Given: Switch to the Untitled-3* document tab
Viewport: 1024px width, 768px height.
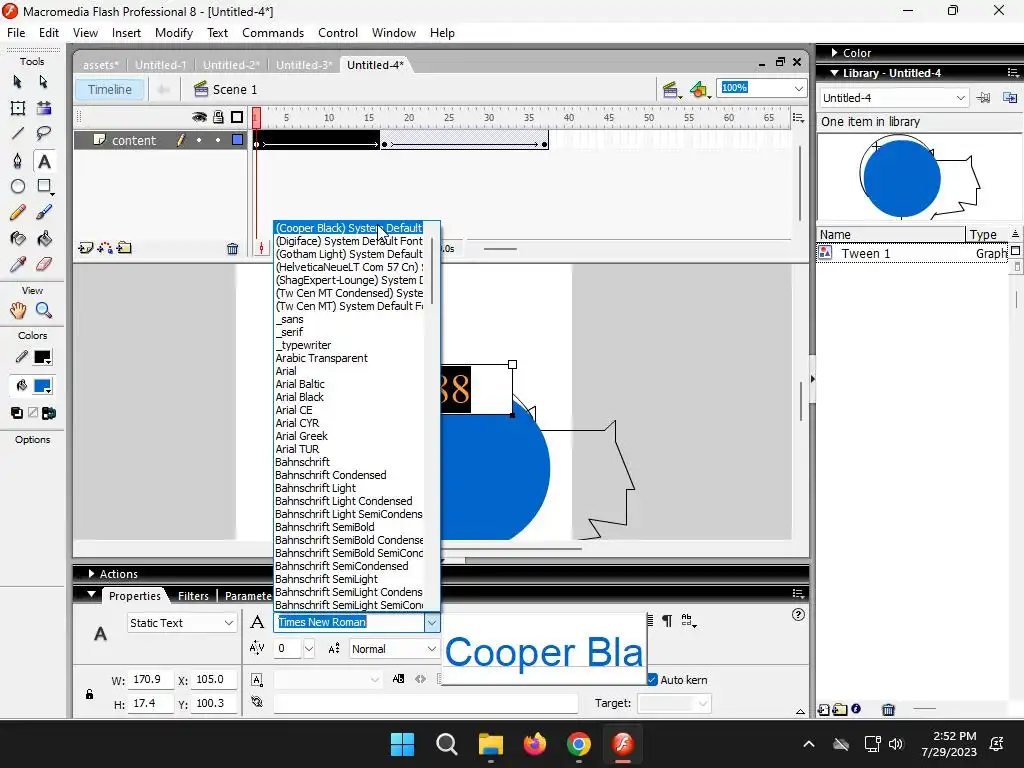Looking at the screenshot, I should 304,65.
